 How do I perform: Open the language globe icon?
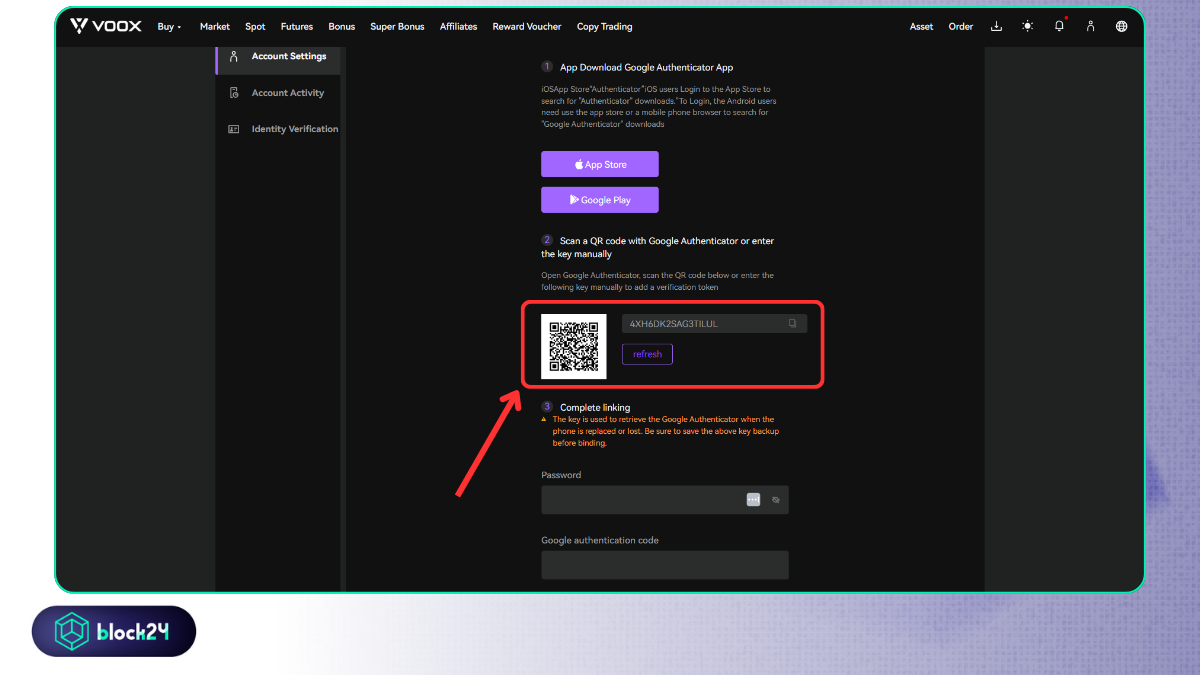(x=1121, y=26)
